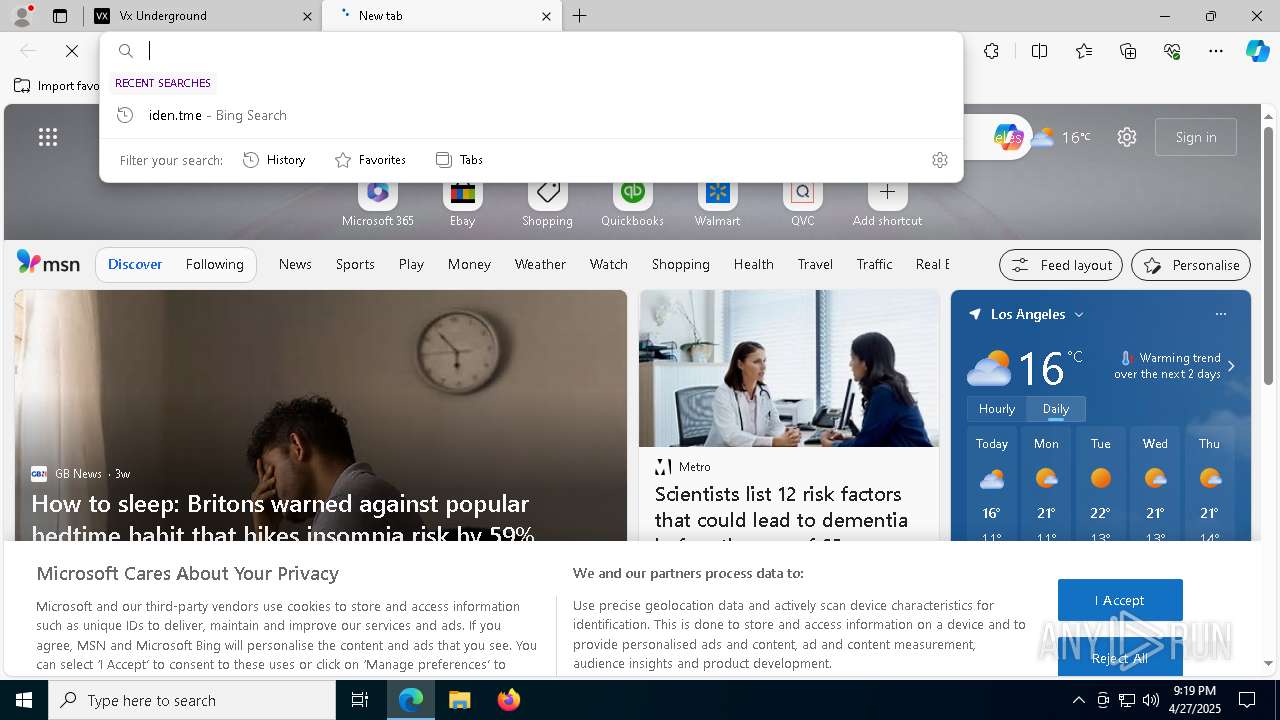The image size is (1280, 720).
Task: Open the News category
Action: (x=295, y=264)
